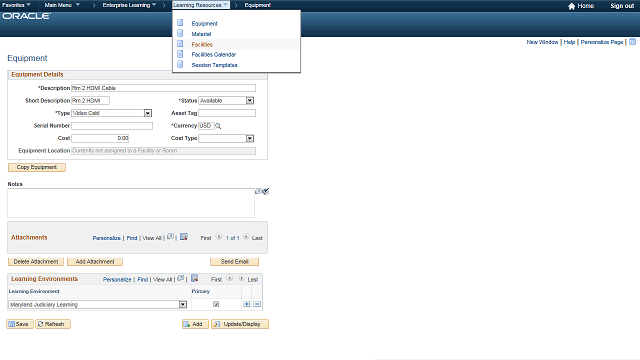640x360 pixels.
Task: Click the Description input field
Action: pos(164,88)
